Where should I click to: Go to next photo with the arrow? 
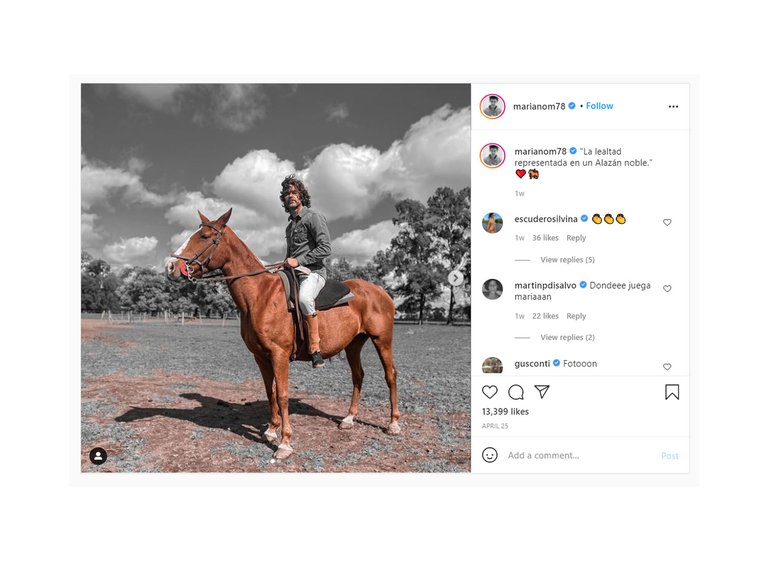click(456, 278)
